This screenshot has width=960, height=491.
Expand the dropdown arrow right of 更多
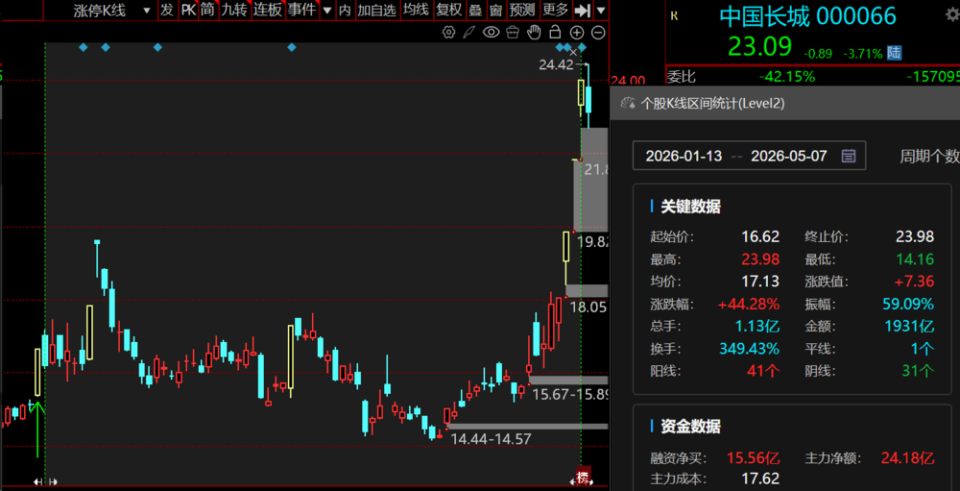click(x=601, y=10)
